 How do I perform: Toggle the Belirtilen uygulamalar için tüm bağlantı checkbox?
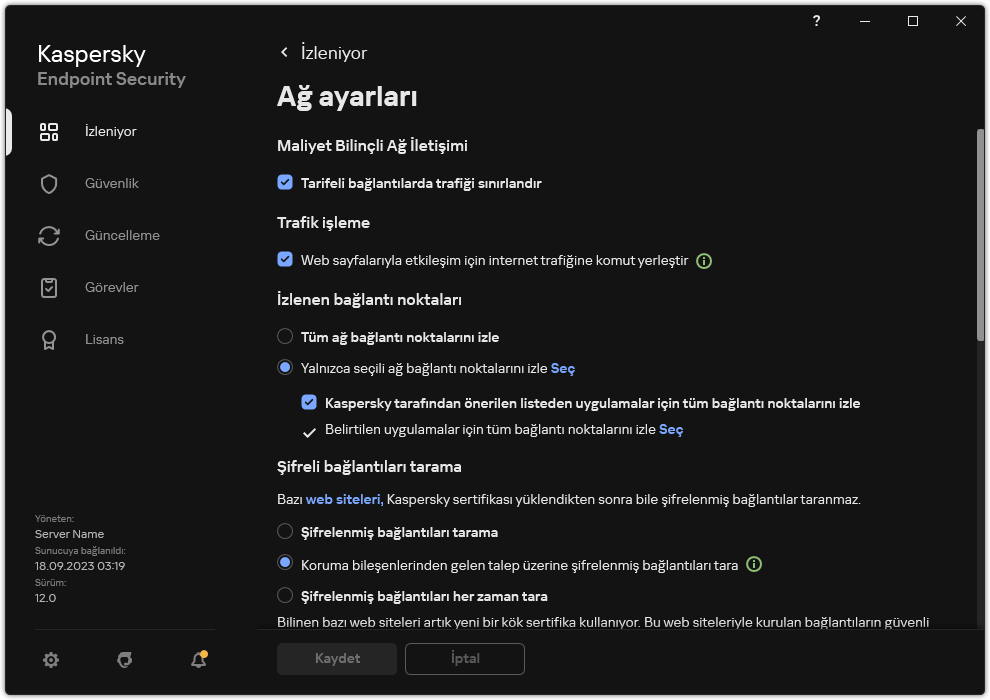pyautogui.click(x=309, y=432)
